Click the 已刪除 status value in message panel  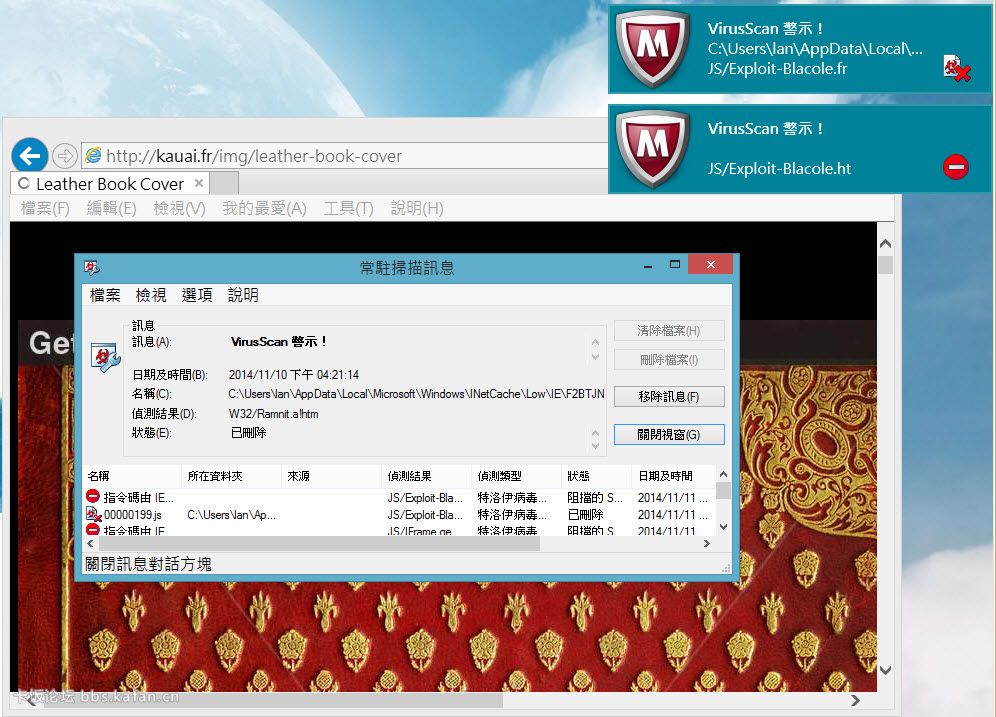tap(248, 433)
